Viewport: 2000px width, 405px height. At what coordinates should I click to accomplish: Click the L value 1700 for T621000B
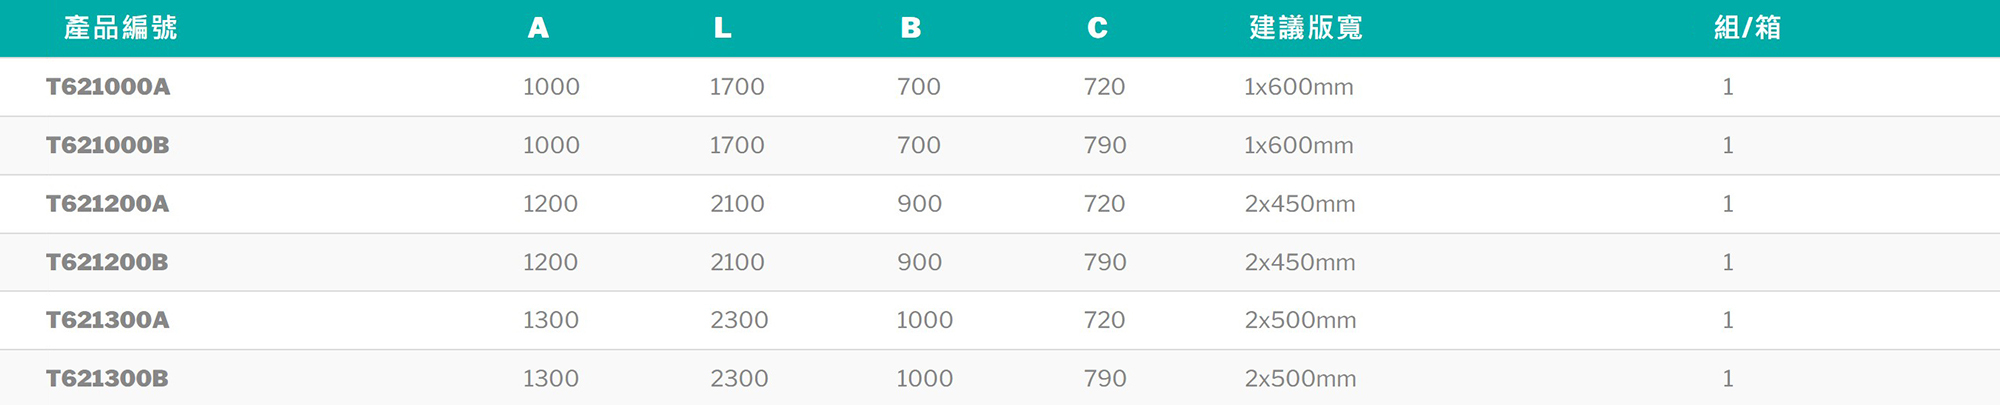737,145
